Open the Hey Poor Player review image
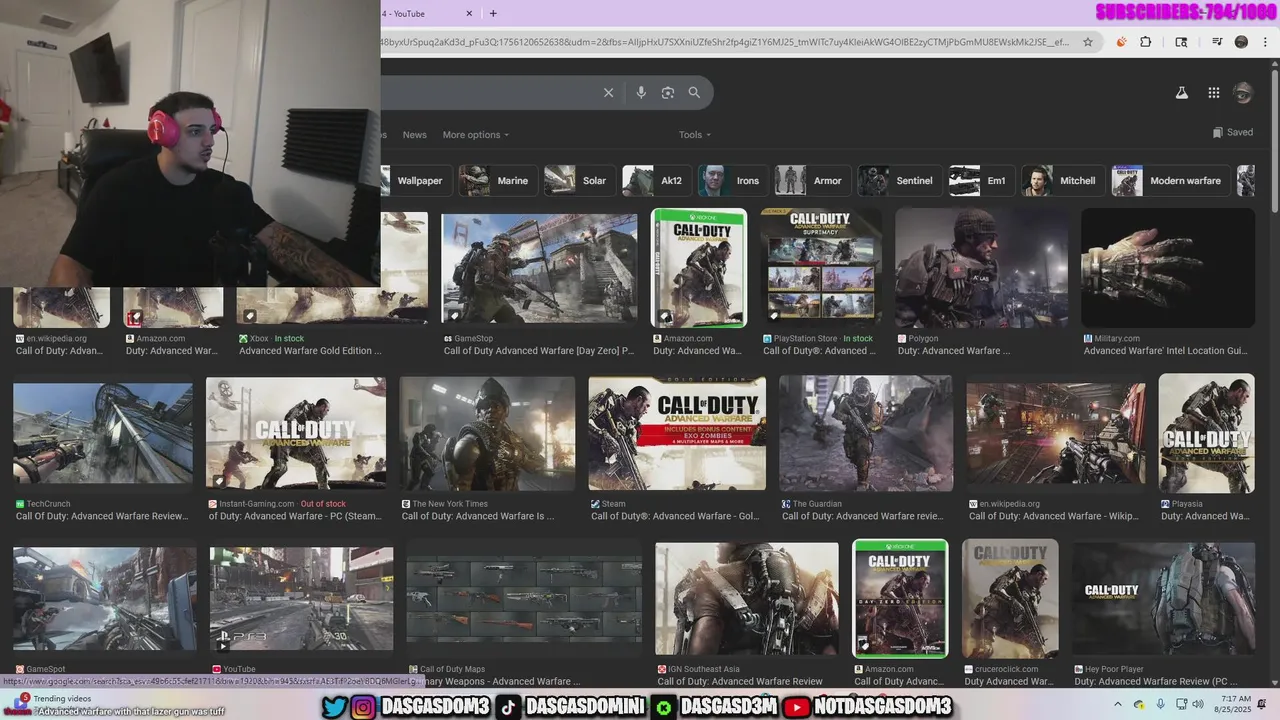The image size is (1280, 720). point(1164,599)
